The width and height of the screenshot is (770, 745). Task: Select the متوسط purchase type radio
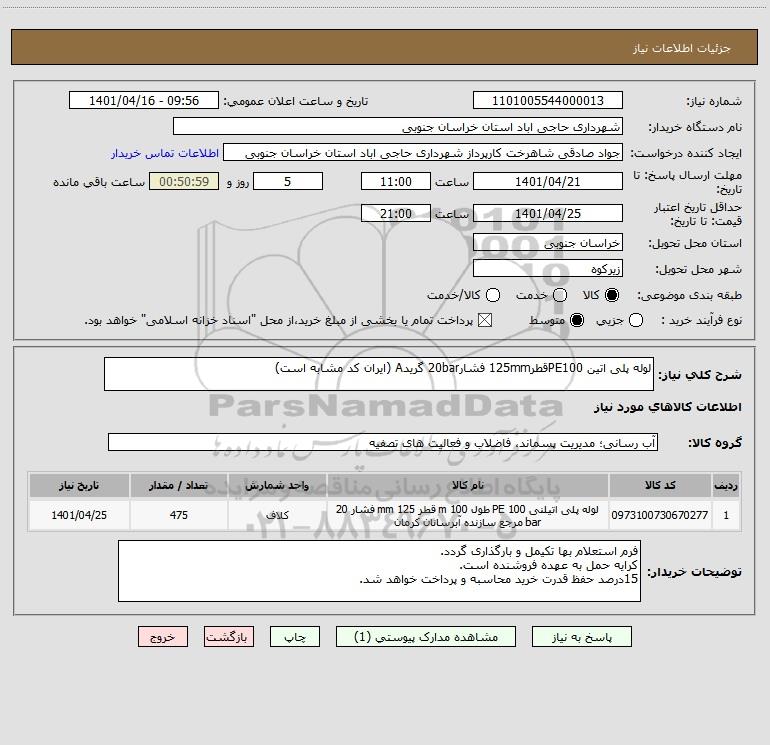click(x=577, y=321)
